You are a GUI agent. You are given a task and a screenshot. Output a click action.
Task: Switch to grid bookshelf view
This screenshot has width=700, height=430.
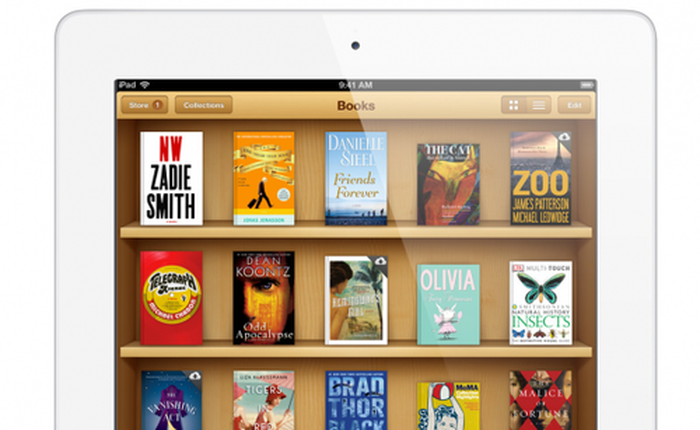513,105
